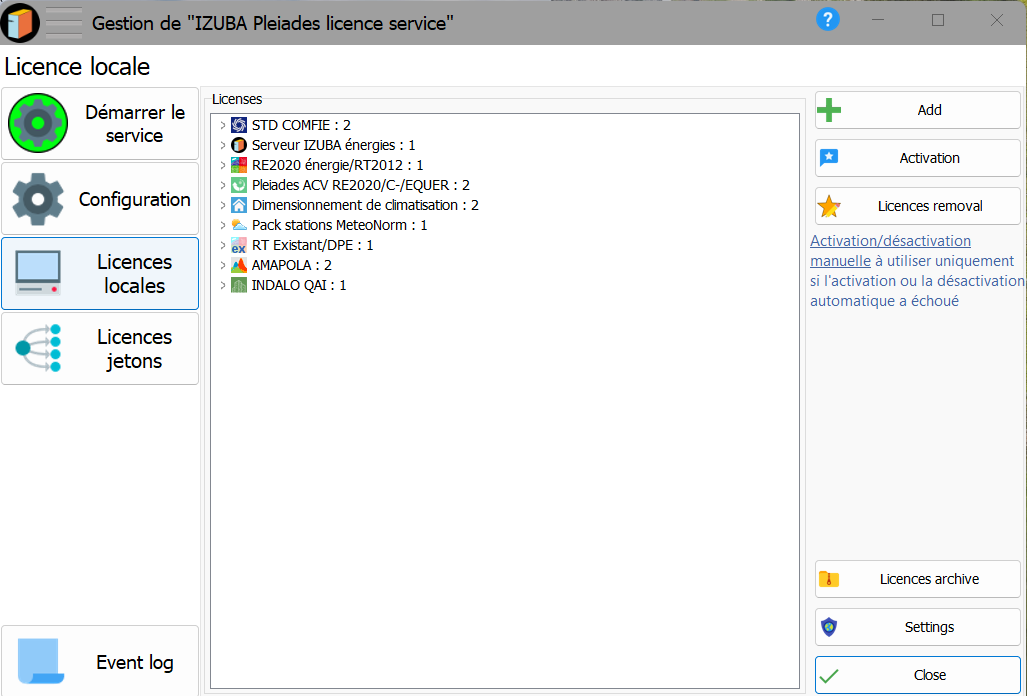This screenshot has width=1027, height=696.
Task: Click the STD COMFIE spiral icon
Action: pyautogui.click(x=239, y=125)
